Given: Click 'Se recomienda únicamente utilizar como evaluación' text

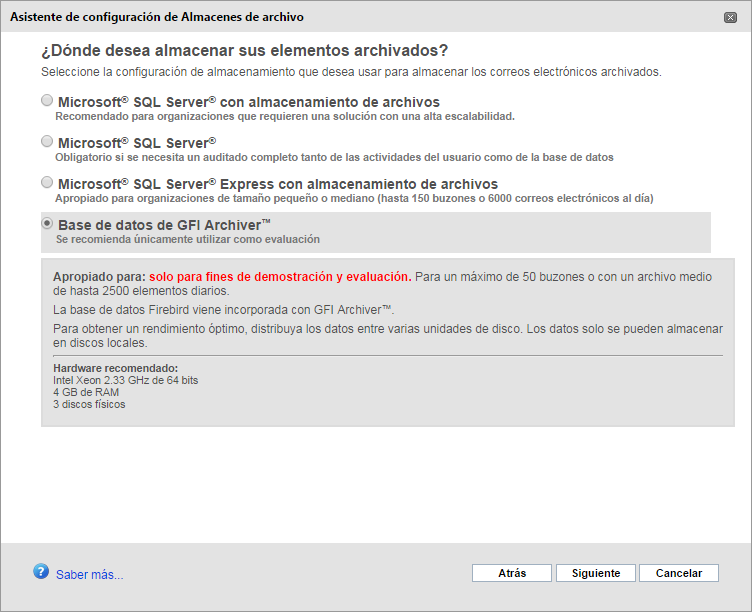Looking at the screenshot, I should pos(188,239).
